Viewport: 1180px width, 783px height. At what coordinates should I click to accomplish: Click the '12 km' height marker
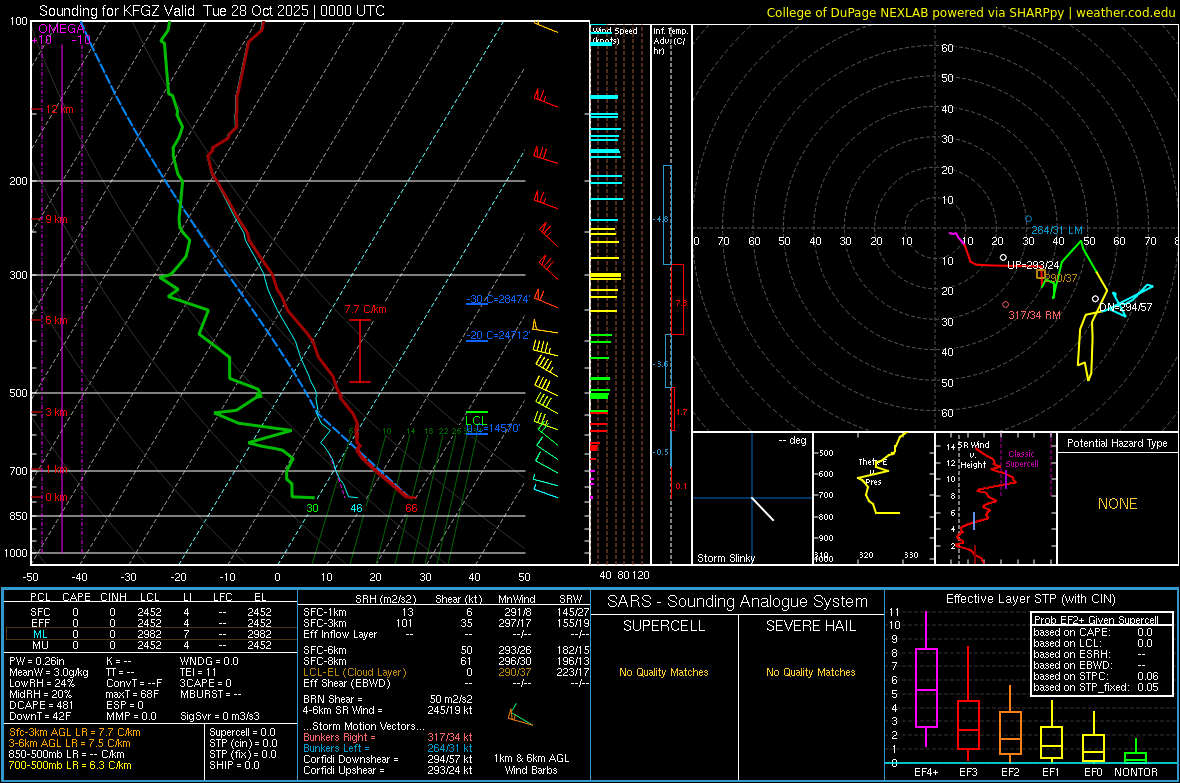tap(59, 109)
